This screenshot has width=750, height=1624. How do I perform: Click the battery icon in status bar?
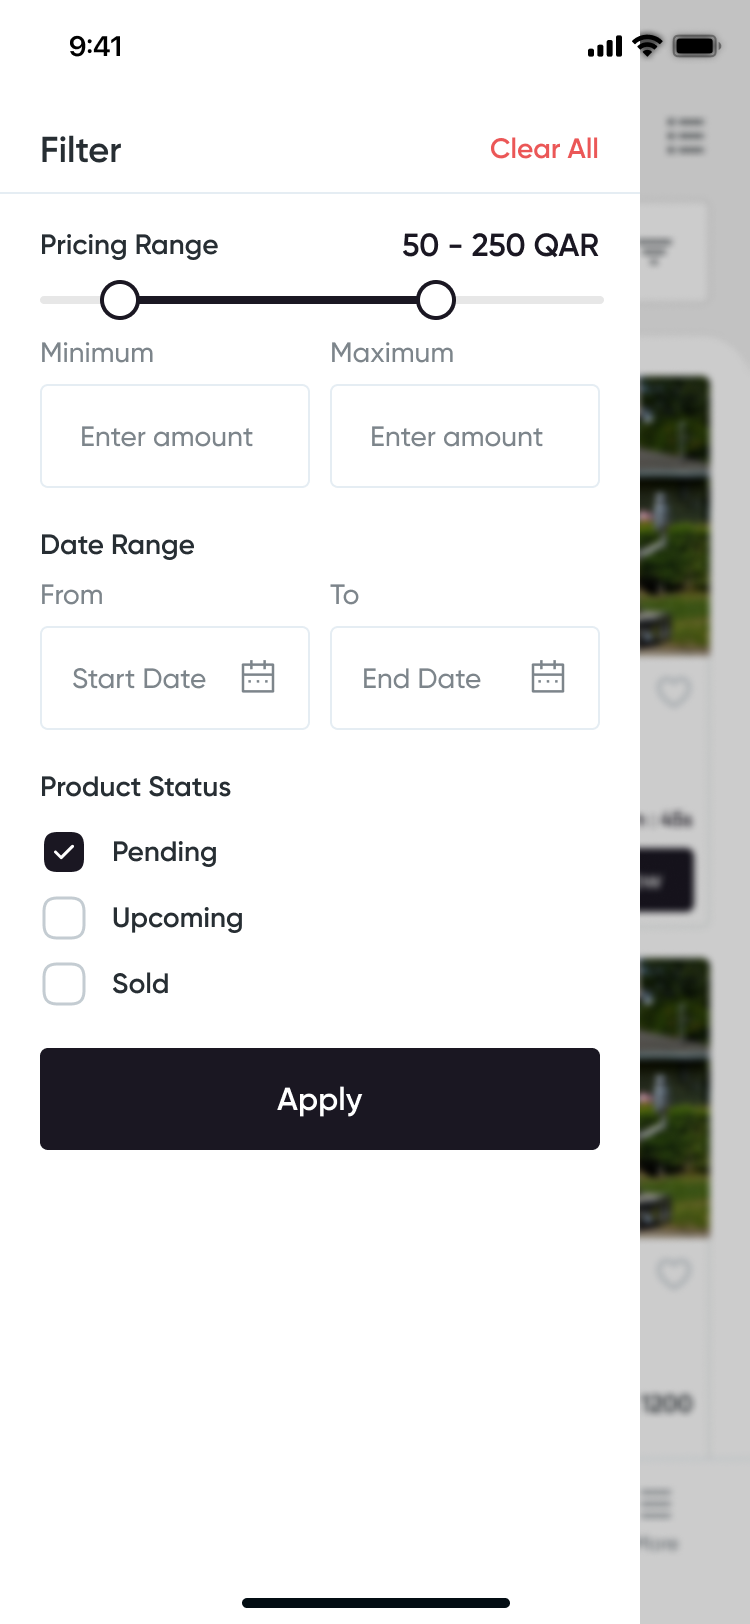pyautogui.click(x=697, y=46)
